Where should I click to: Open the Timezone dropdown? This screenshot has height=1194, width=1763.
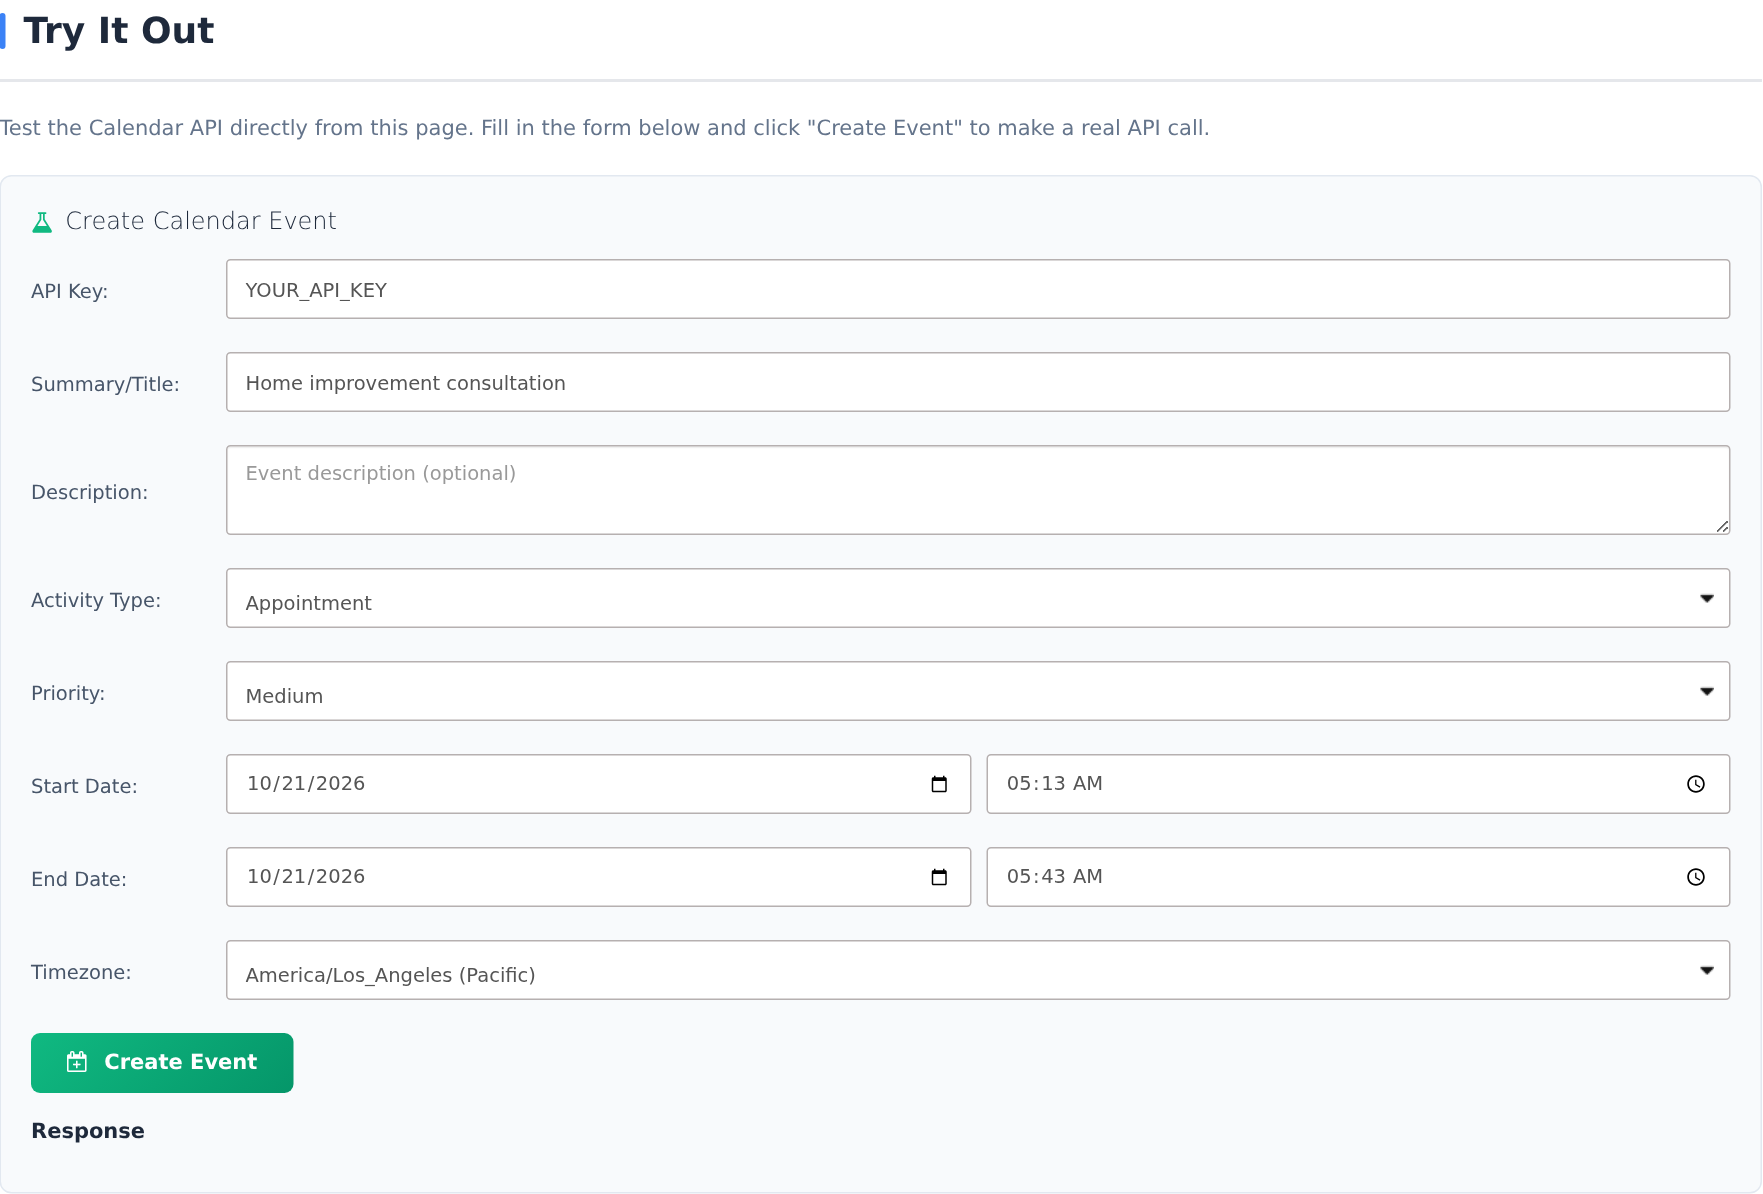(x=978, y=970)
